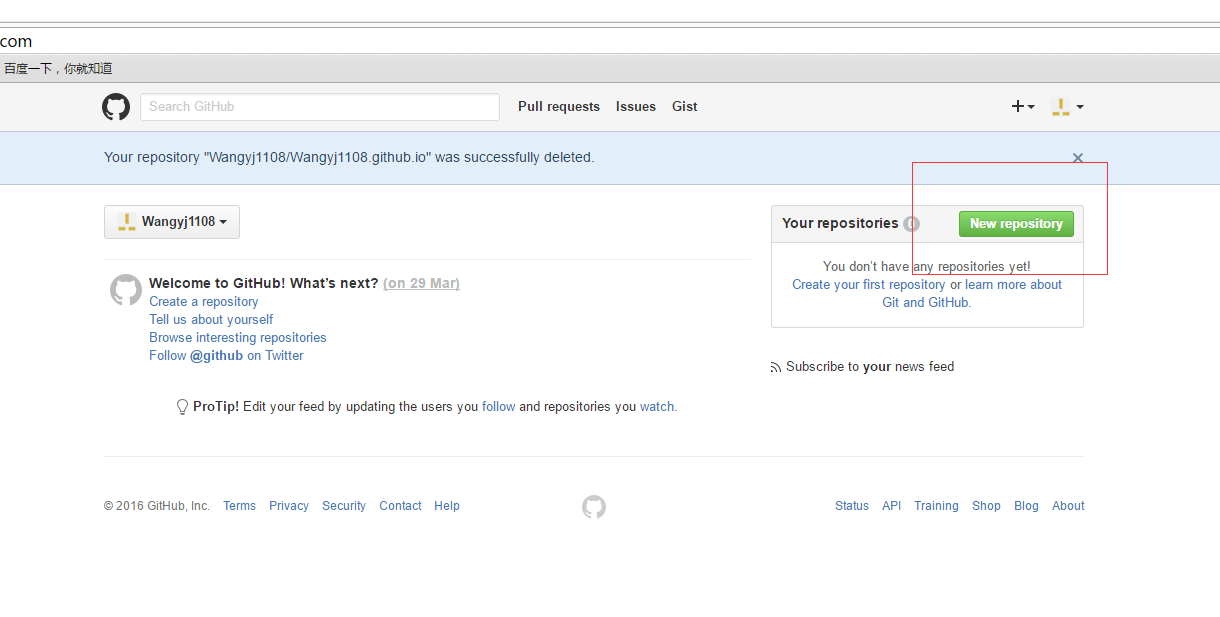Open the user avatar account menu
1220x617 pixels.
point(1067,106)
